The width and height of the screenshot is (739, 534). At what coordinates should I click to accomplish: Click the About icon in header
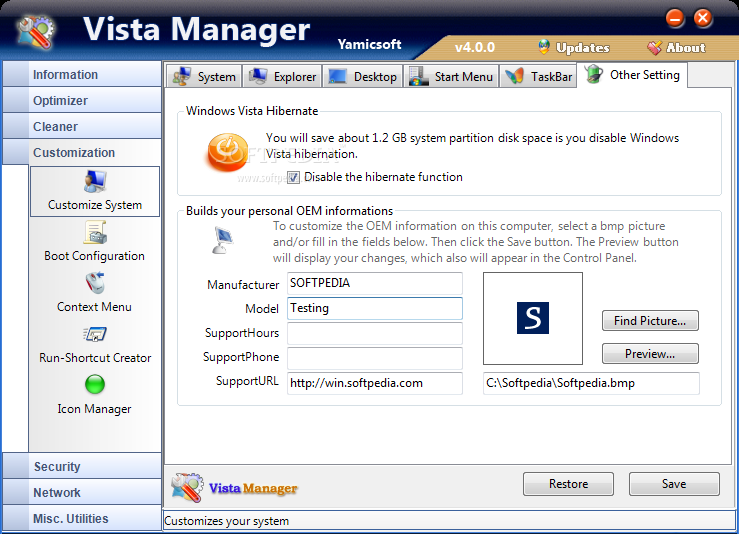[x=654, y=47]
